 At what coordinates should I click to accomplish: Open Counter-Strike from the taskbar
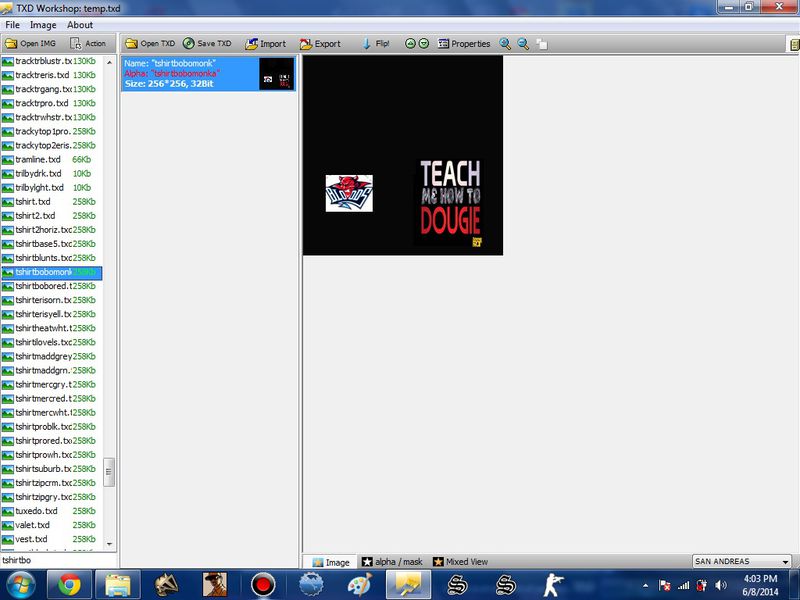[553, 585]
